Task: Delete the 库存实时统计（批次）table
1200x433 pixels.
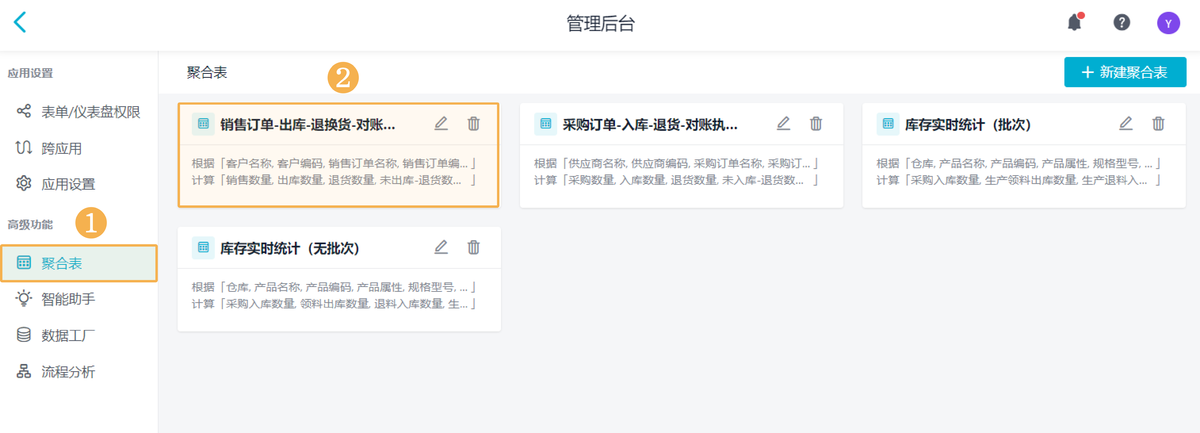Action: click(x=1158, y=124)
